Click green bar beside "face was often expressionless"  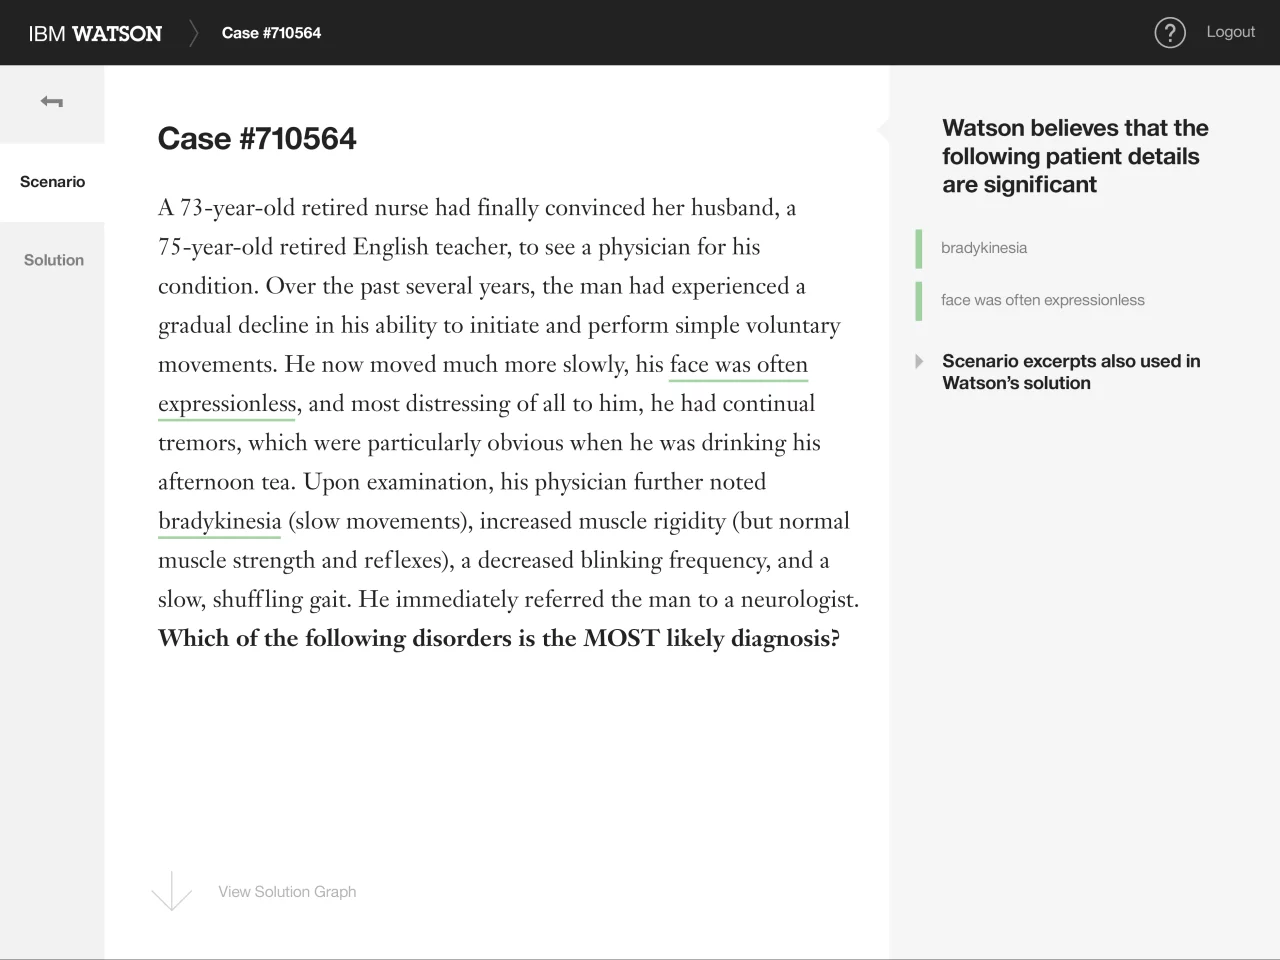click(919, 301)
